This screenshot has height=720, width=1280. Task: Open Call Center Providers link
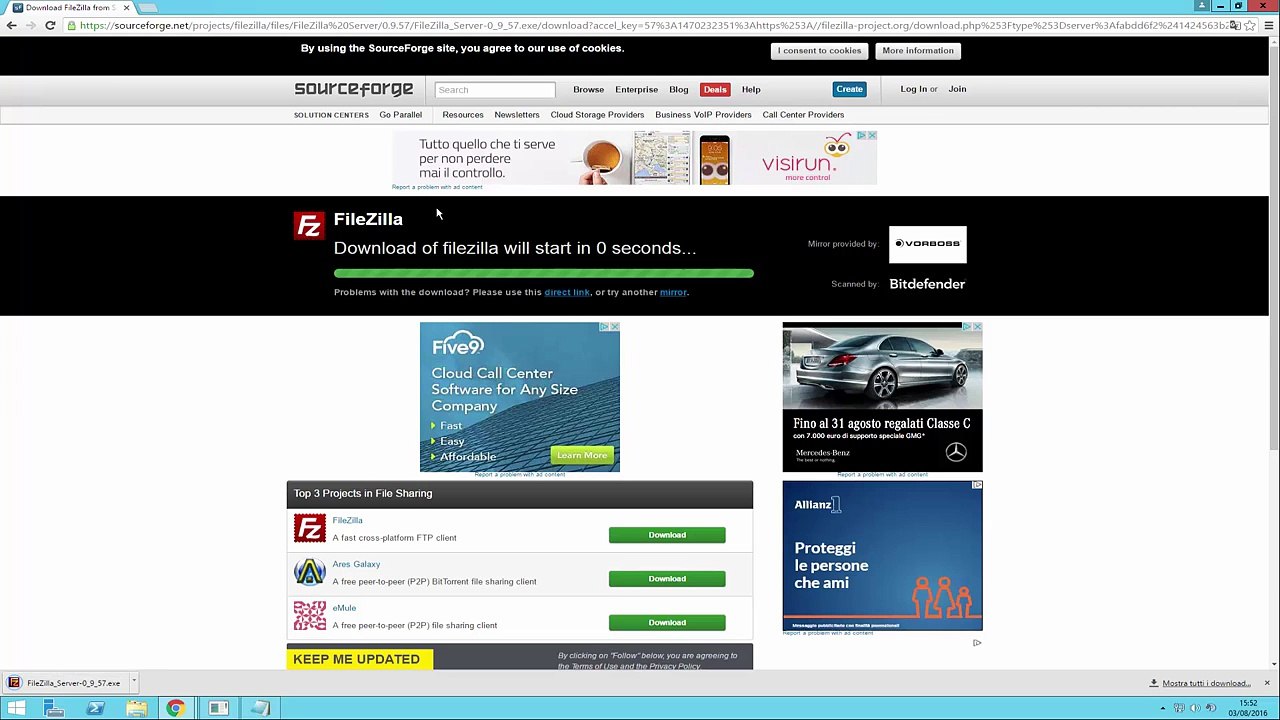coord(803,115)
